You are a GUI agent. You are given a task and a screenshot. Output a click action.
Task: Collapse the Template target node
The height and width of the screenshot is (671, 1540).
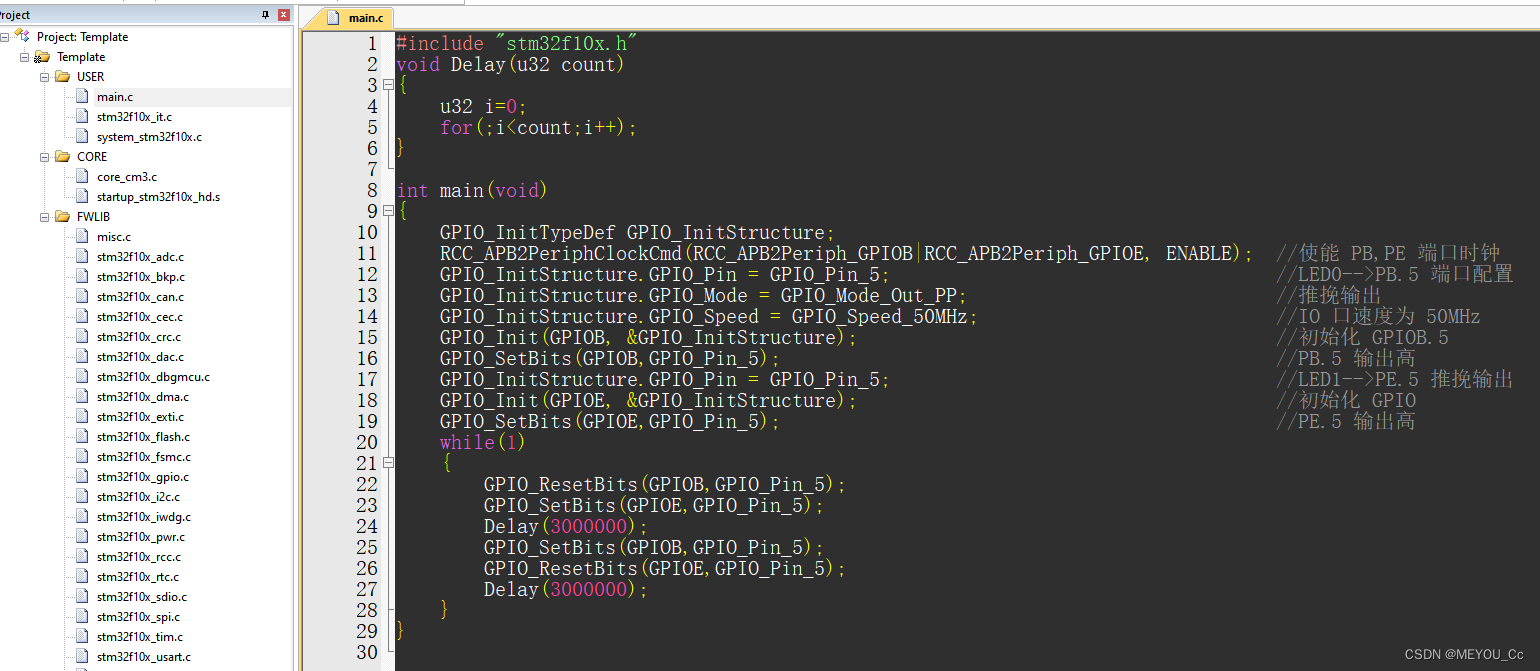[25, 57]
